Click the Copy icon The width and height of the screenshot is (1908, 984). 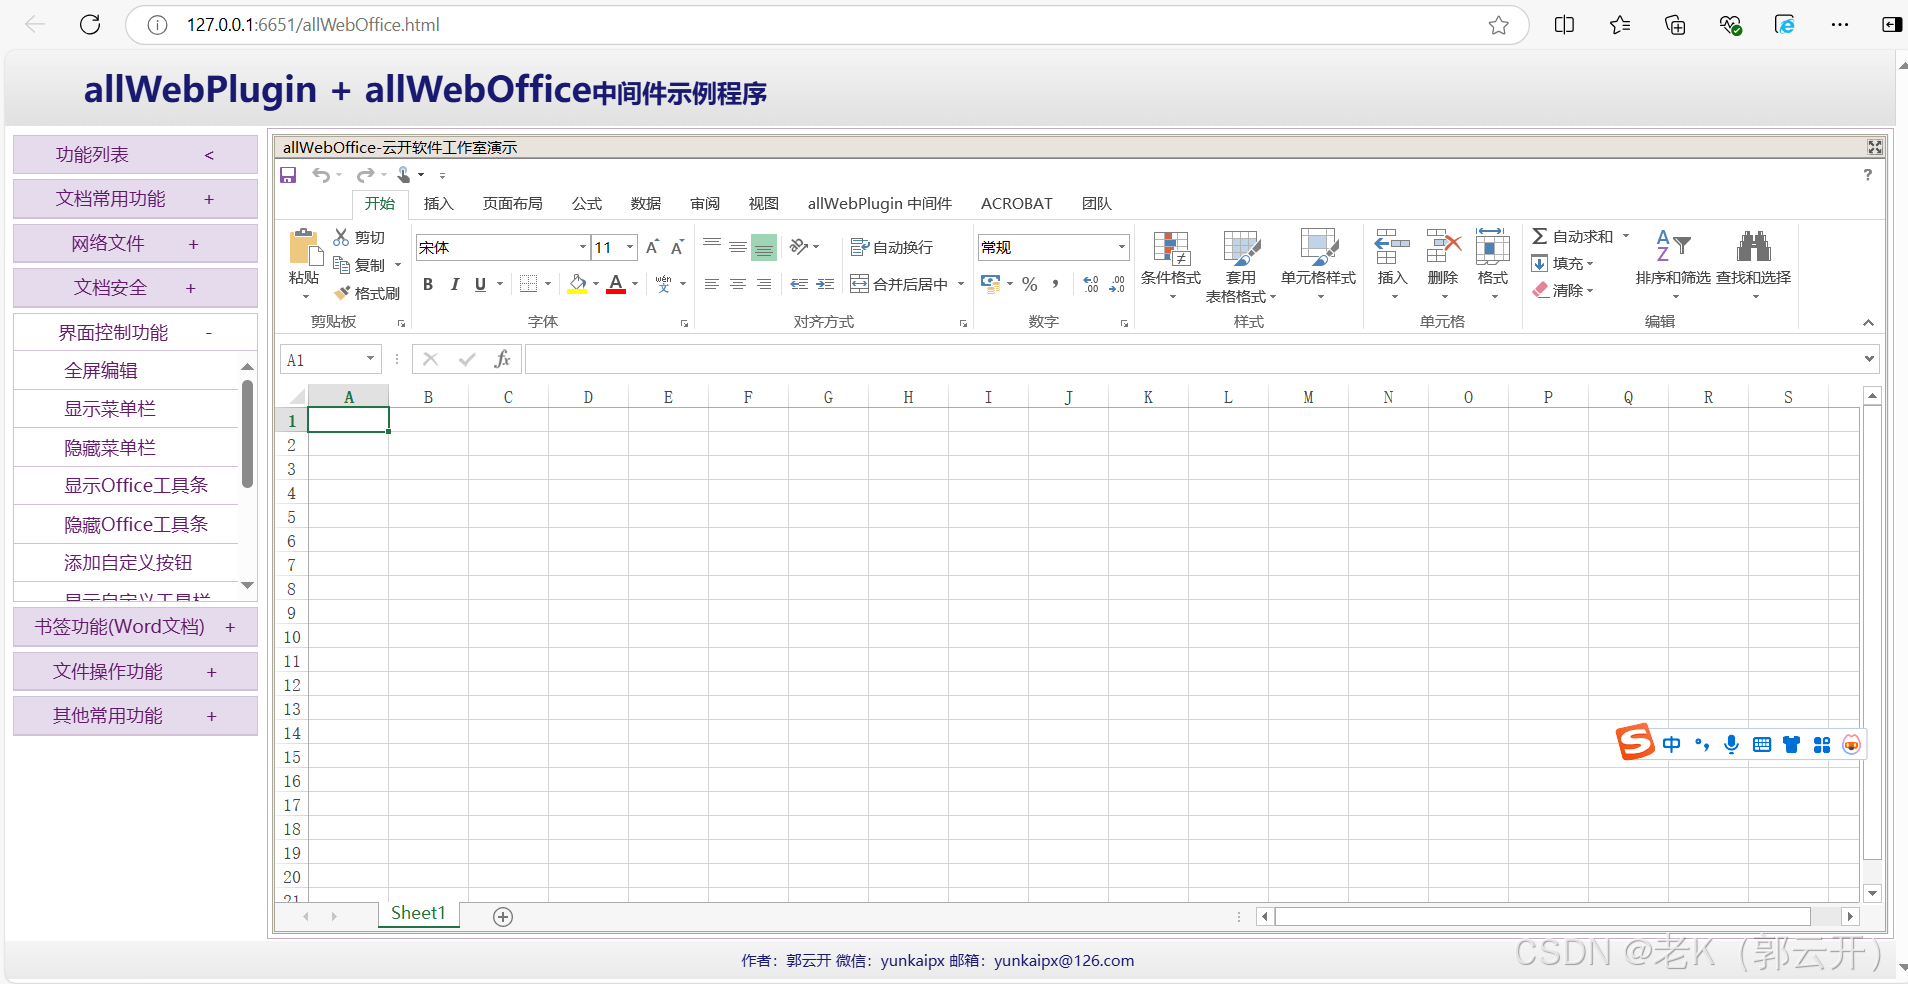[x=341, y=265]
